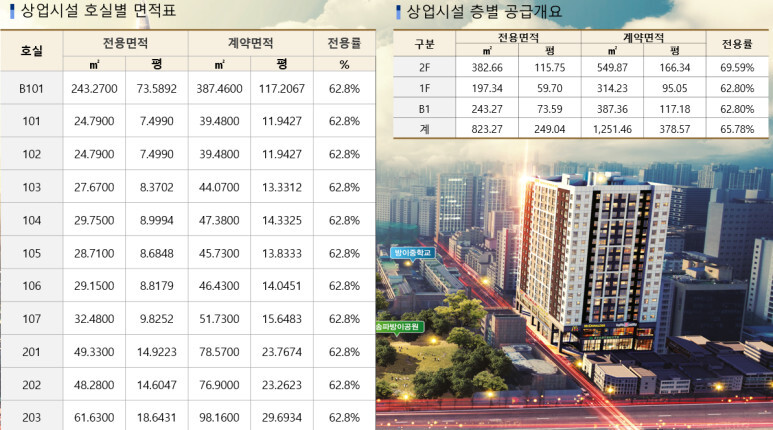Click the value 28.7100 in row 105

click(94, 253)
